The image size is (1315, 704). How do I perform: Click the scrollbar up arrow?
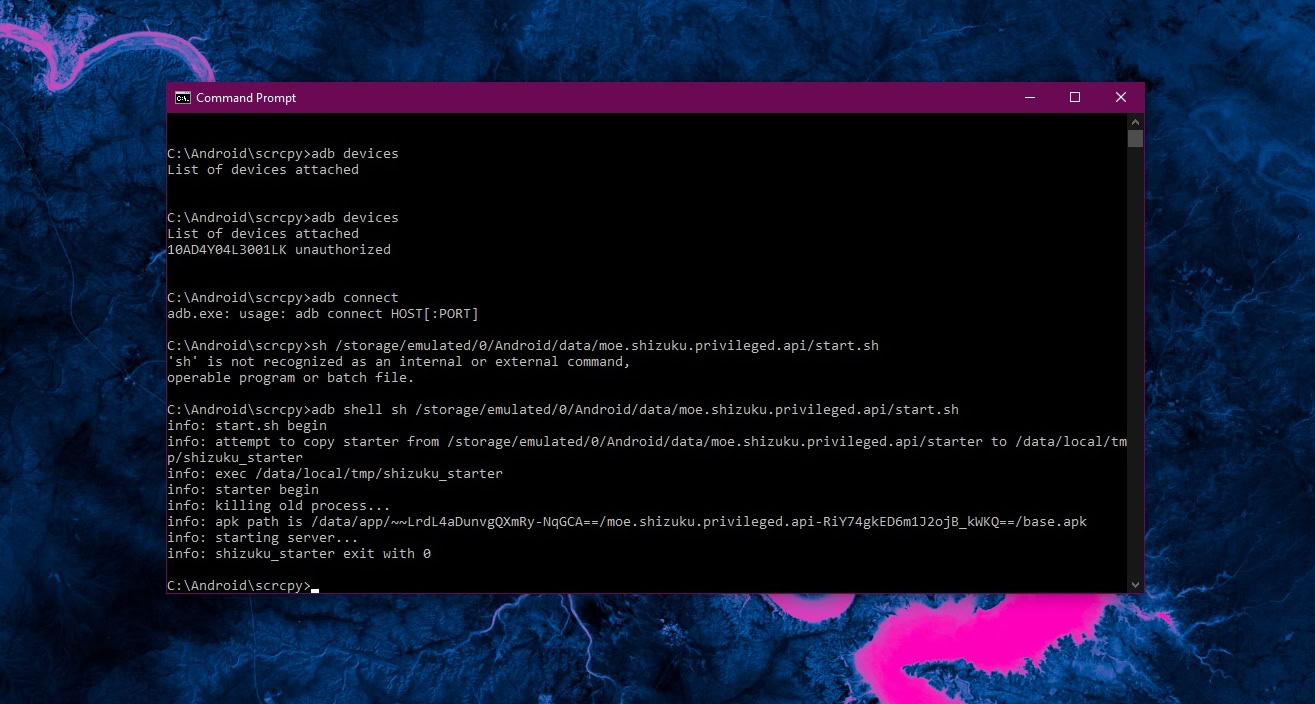(1135, 121)
